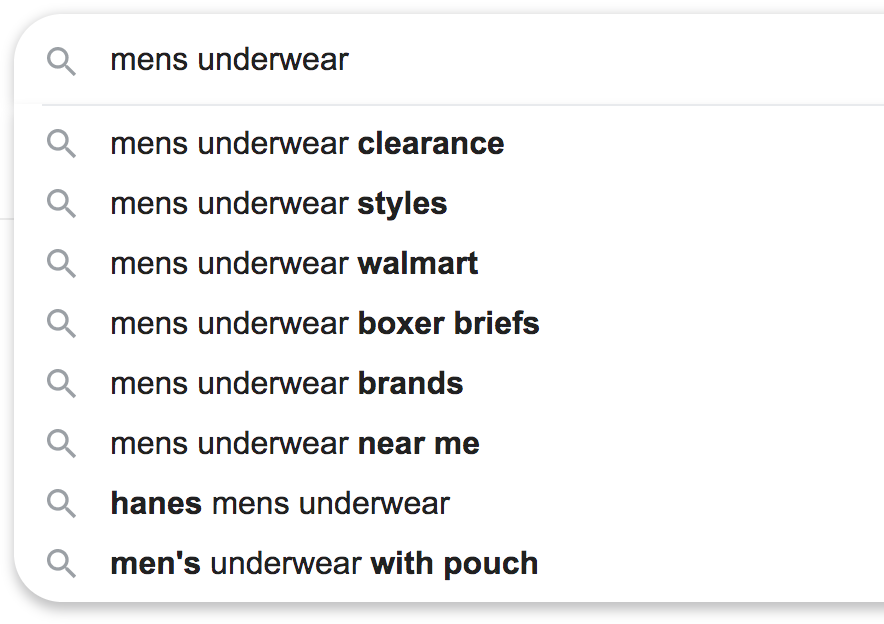Click the magnifier icon next to 'mens underwear brands'
This screenshot has height=624, width=884.
point(61,384)
